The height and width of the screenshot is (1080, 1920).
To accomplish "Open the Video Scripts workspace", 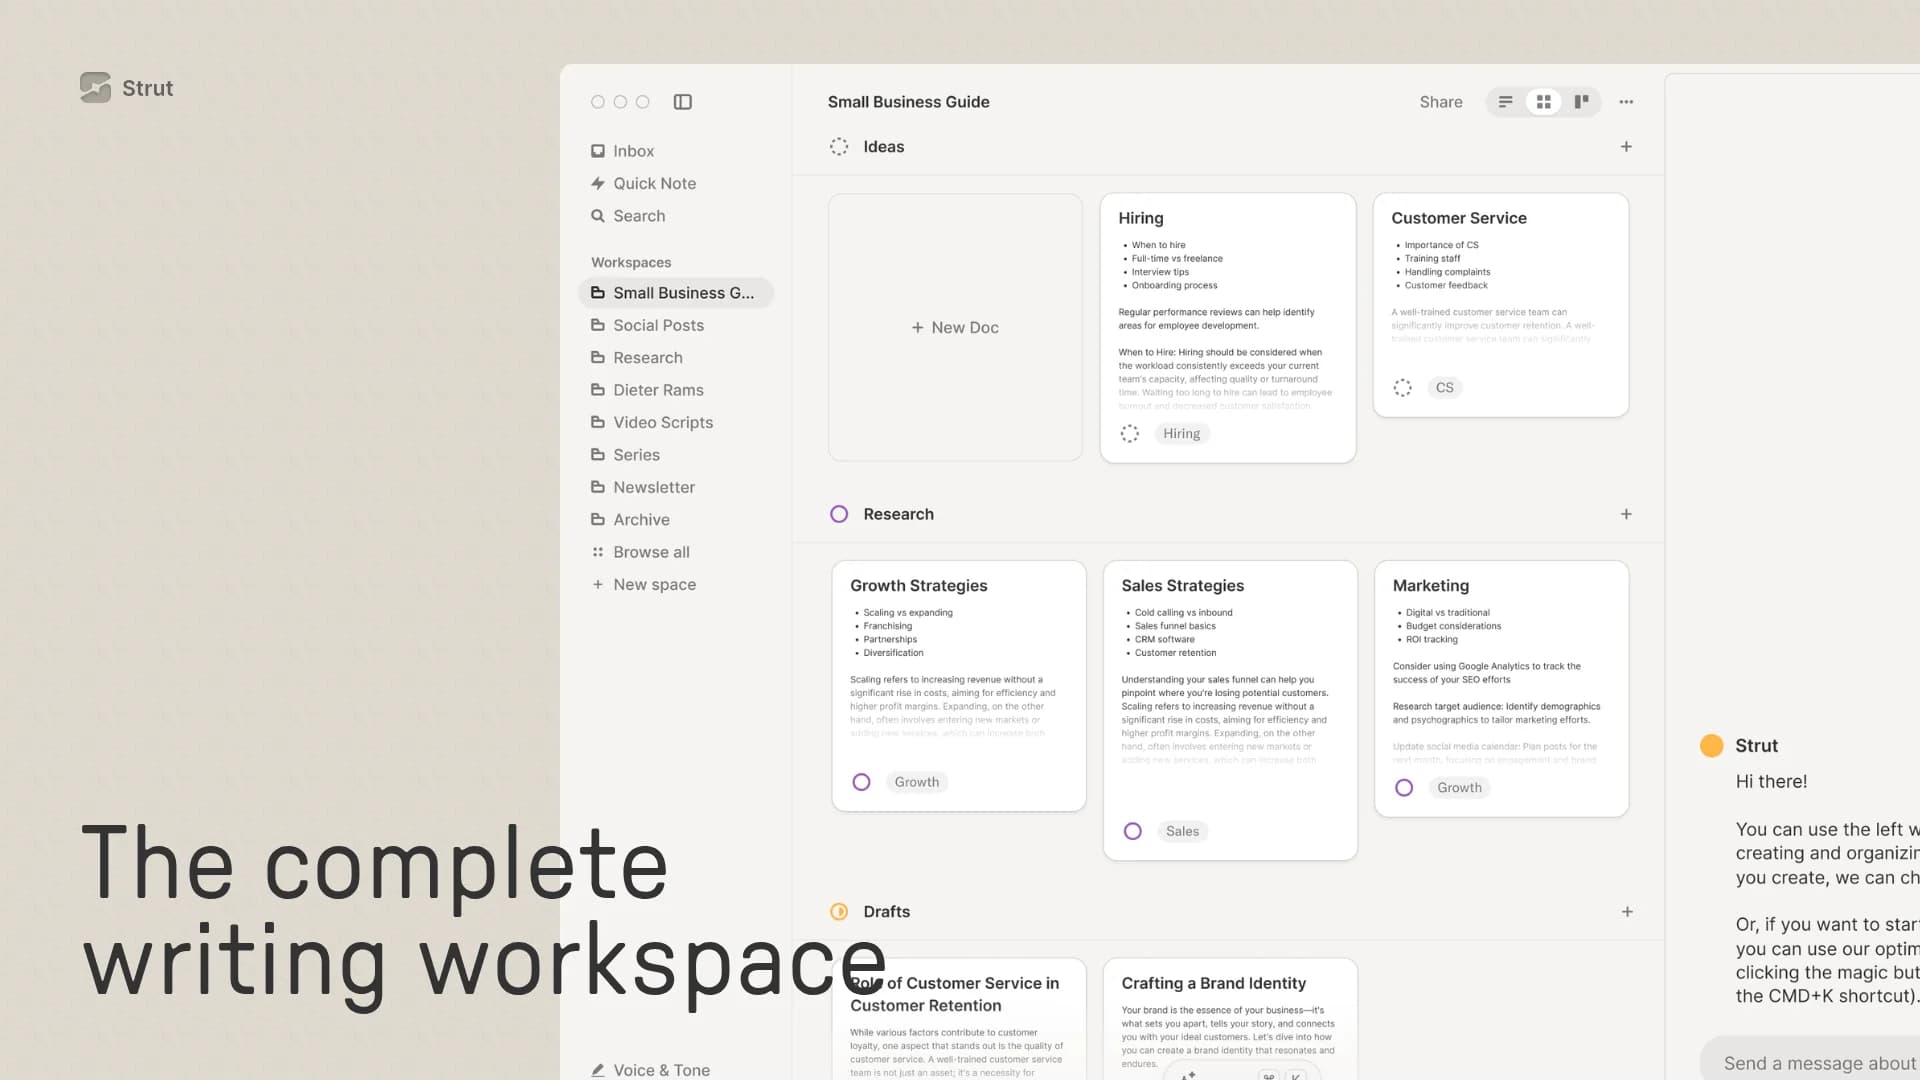I will (652, 423).
